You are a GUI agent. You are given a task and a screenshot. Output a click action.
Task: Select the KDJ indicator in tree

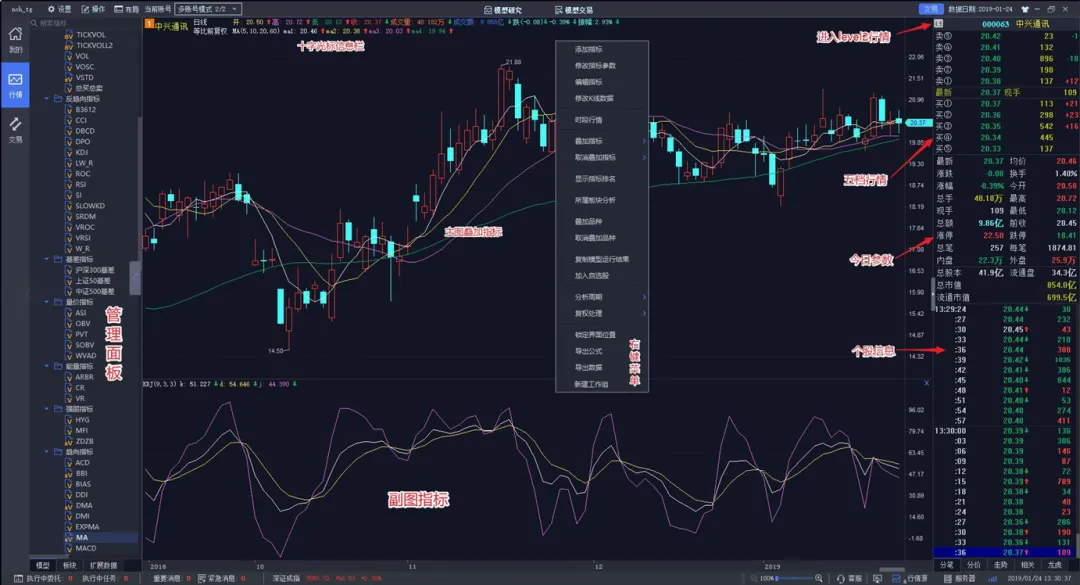pos(82,152)
